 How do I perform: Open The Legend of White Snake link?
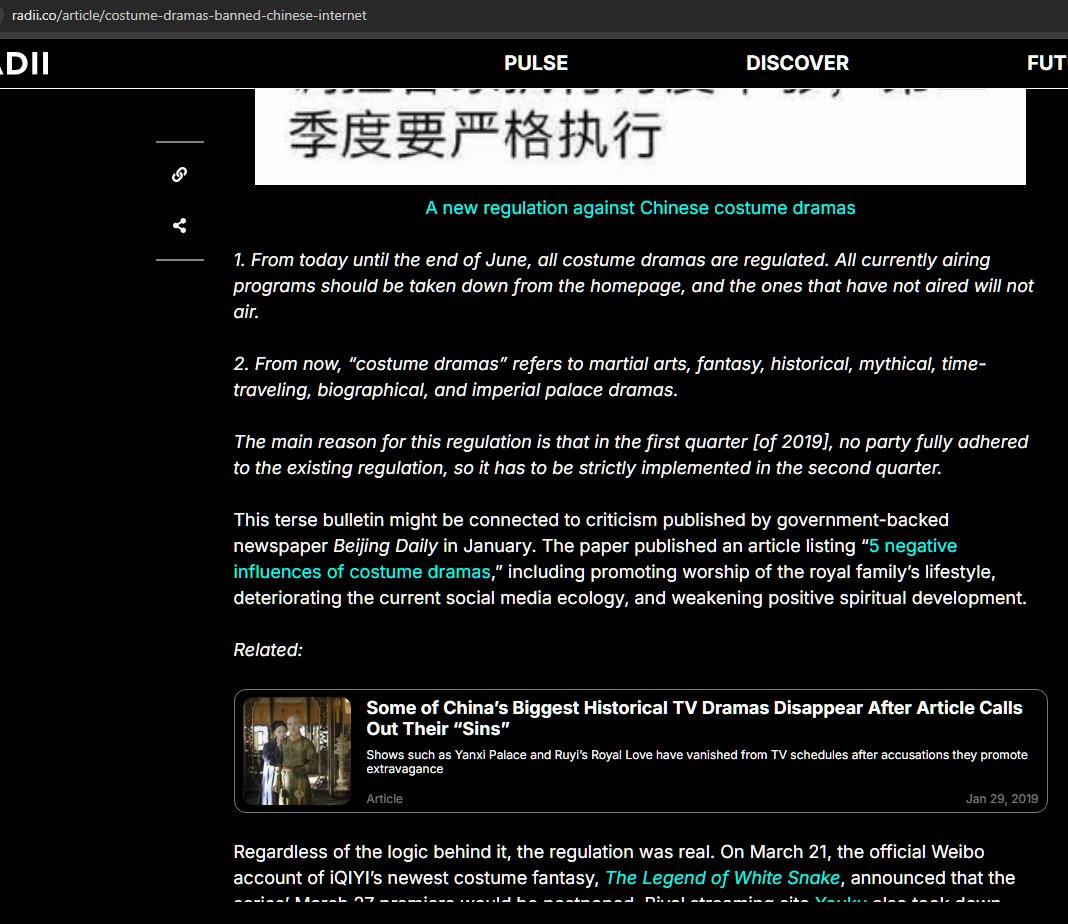coord(722,878)
